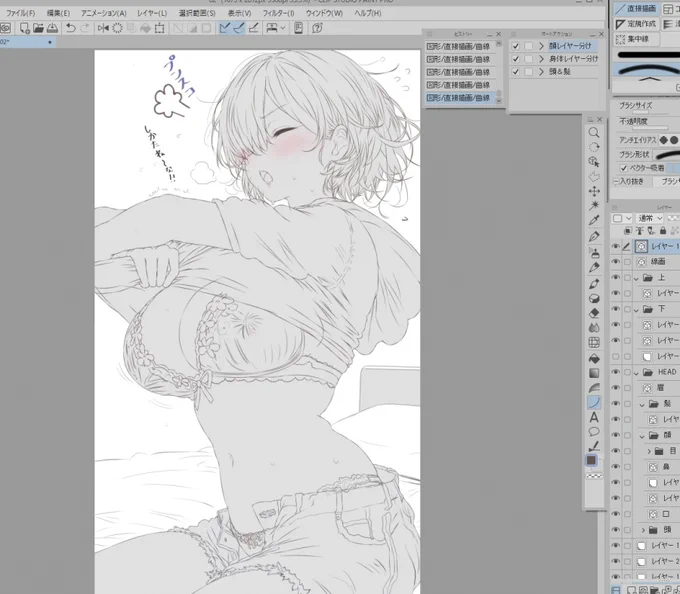Expand the 顔レイヤー分け auto action set
Screen dimensions: 680x594
pos(541,46)
